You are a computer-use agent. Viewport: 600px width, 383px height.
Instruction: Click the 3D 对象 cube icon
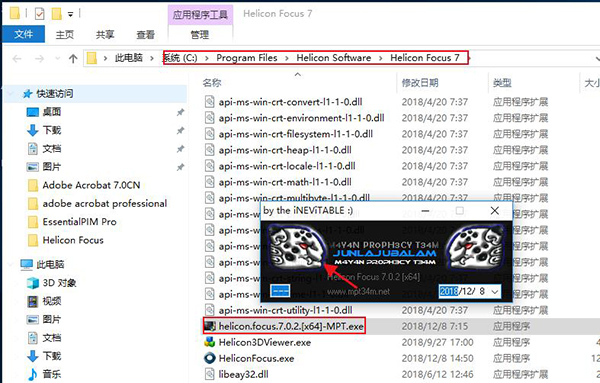point(33,283)
